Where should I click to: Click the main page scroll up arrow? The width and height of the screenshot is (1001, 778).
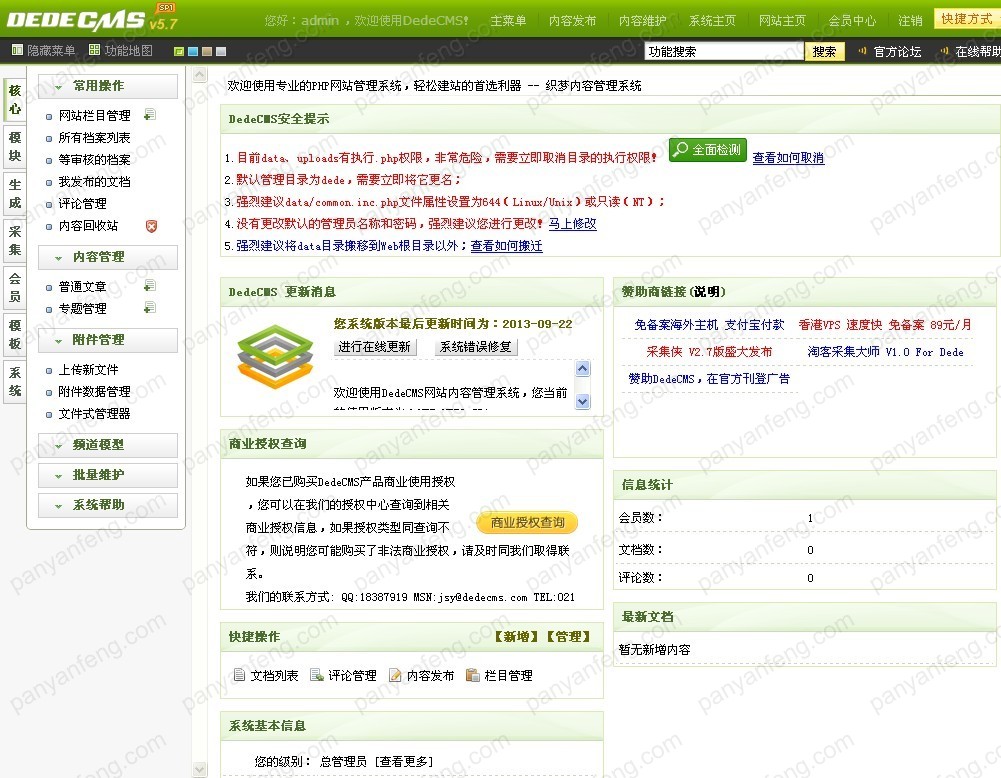pos(200,75)
